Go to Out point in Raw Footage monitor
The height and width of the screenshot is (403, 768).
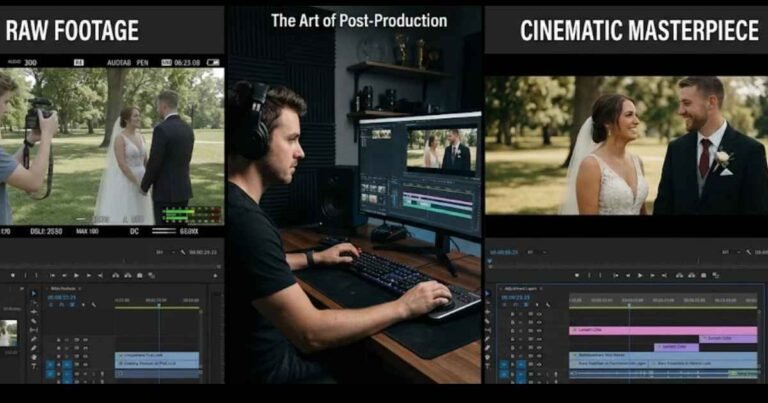point(100,276)
